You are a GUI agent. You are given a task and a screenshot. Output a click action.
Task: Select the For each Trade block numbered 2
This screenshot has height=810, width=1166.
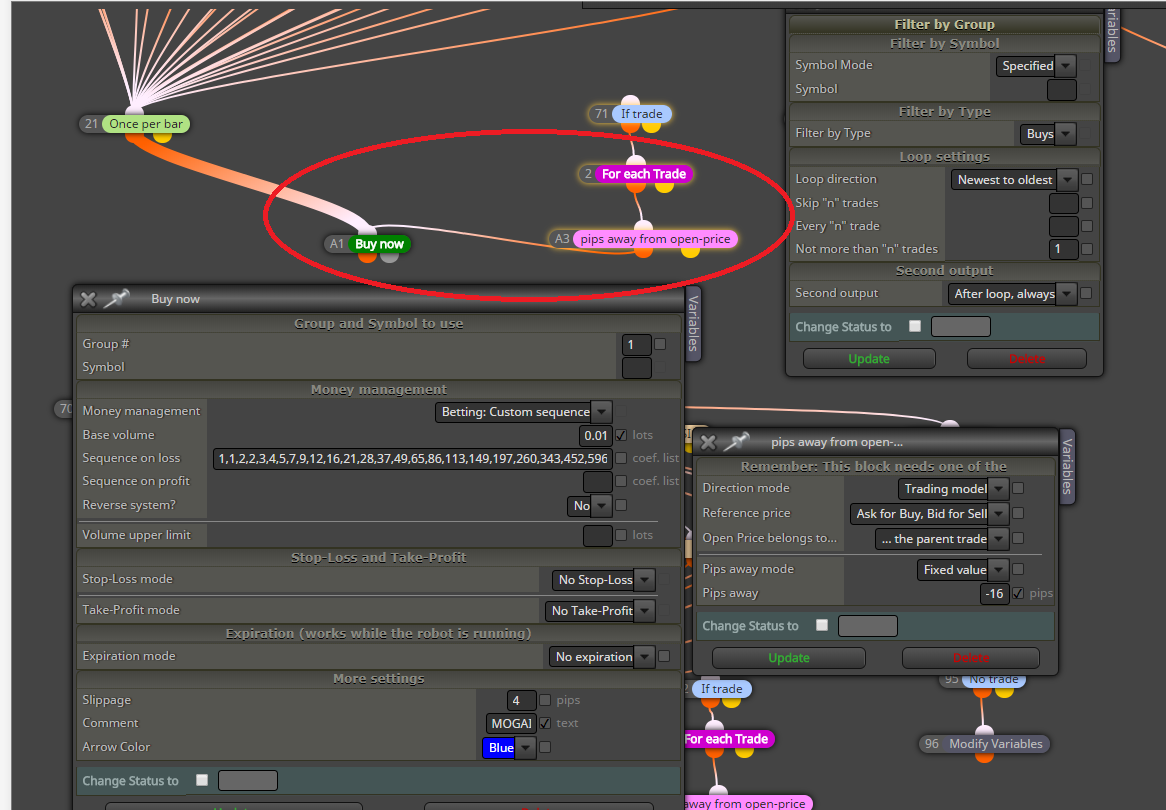(x=644, y=174)
